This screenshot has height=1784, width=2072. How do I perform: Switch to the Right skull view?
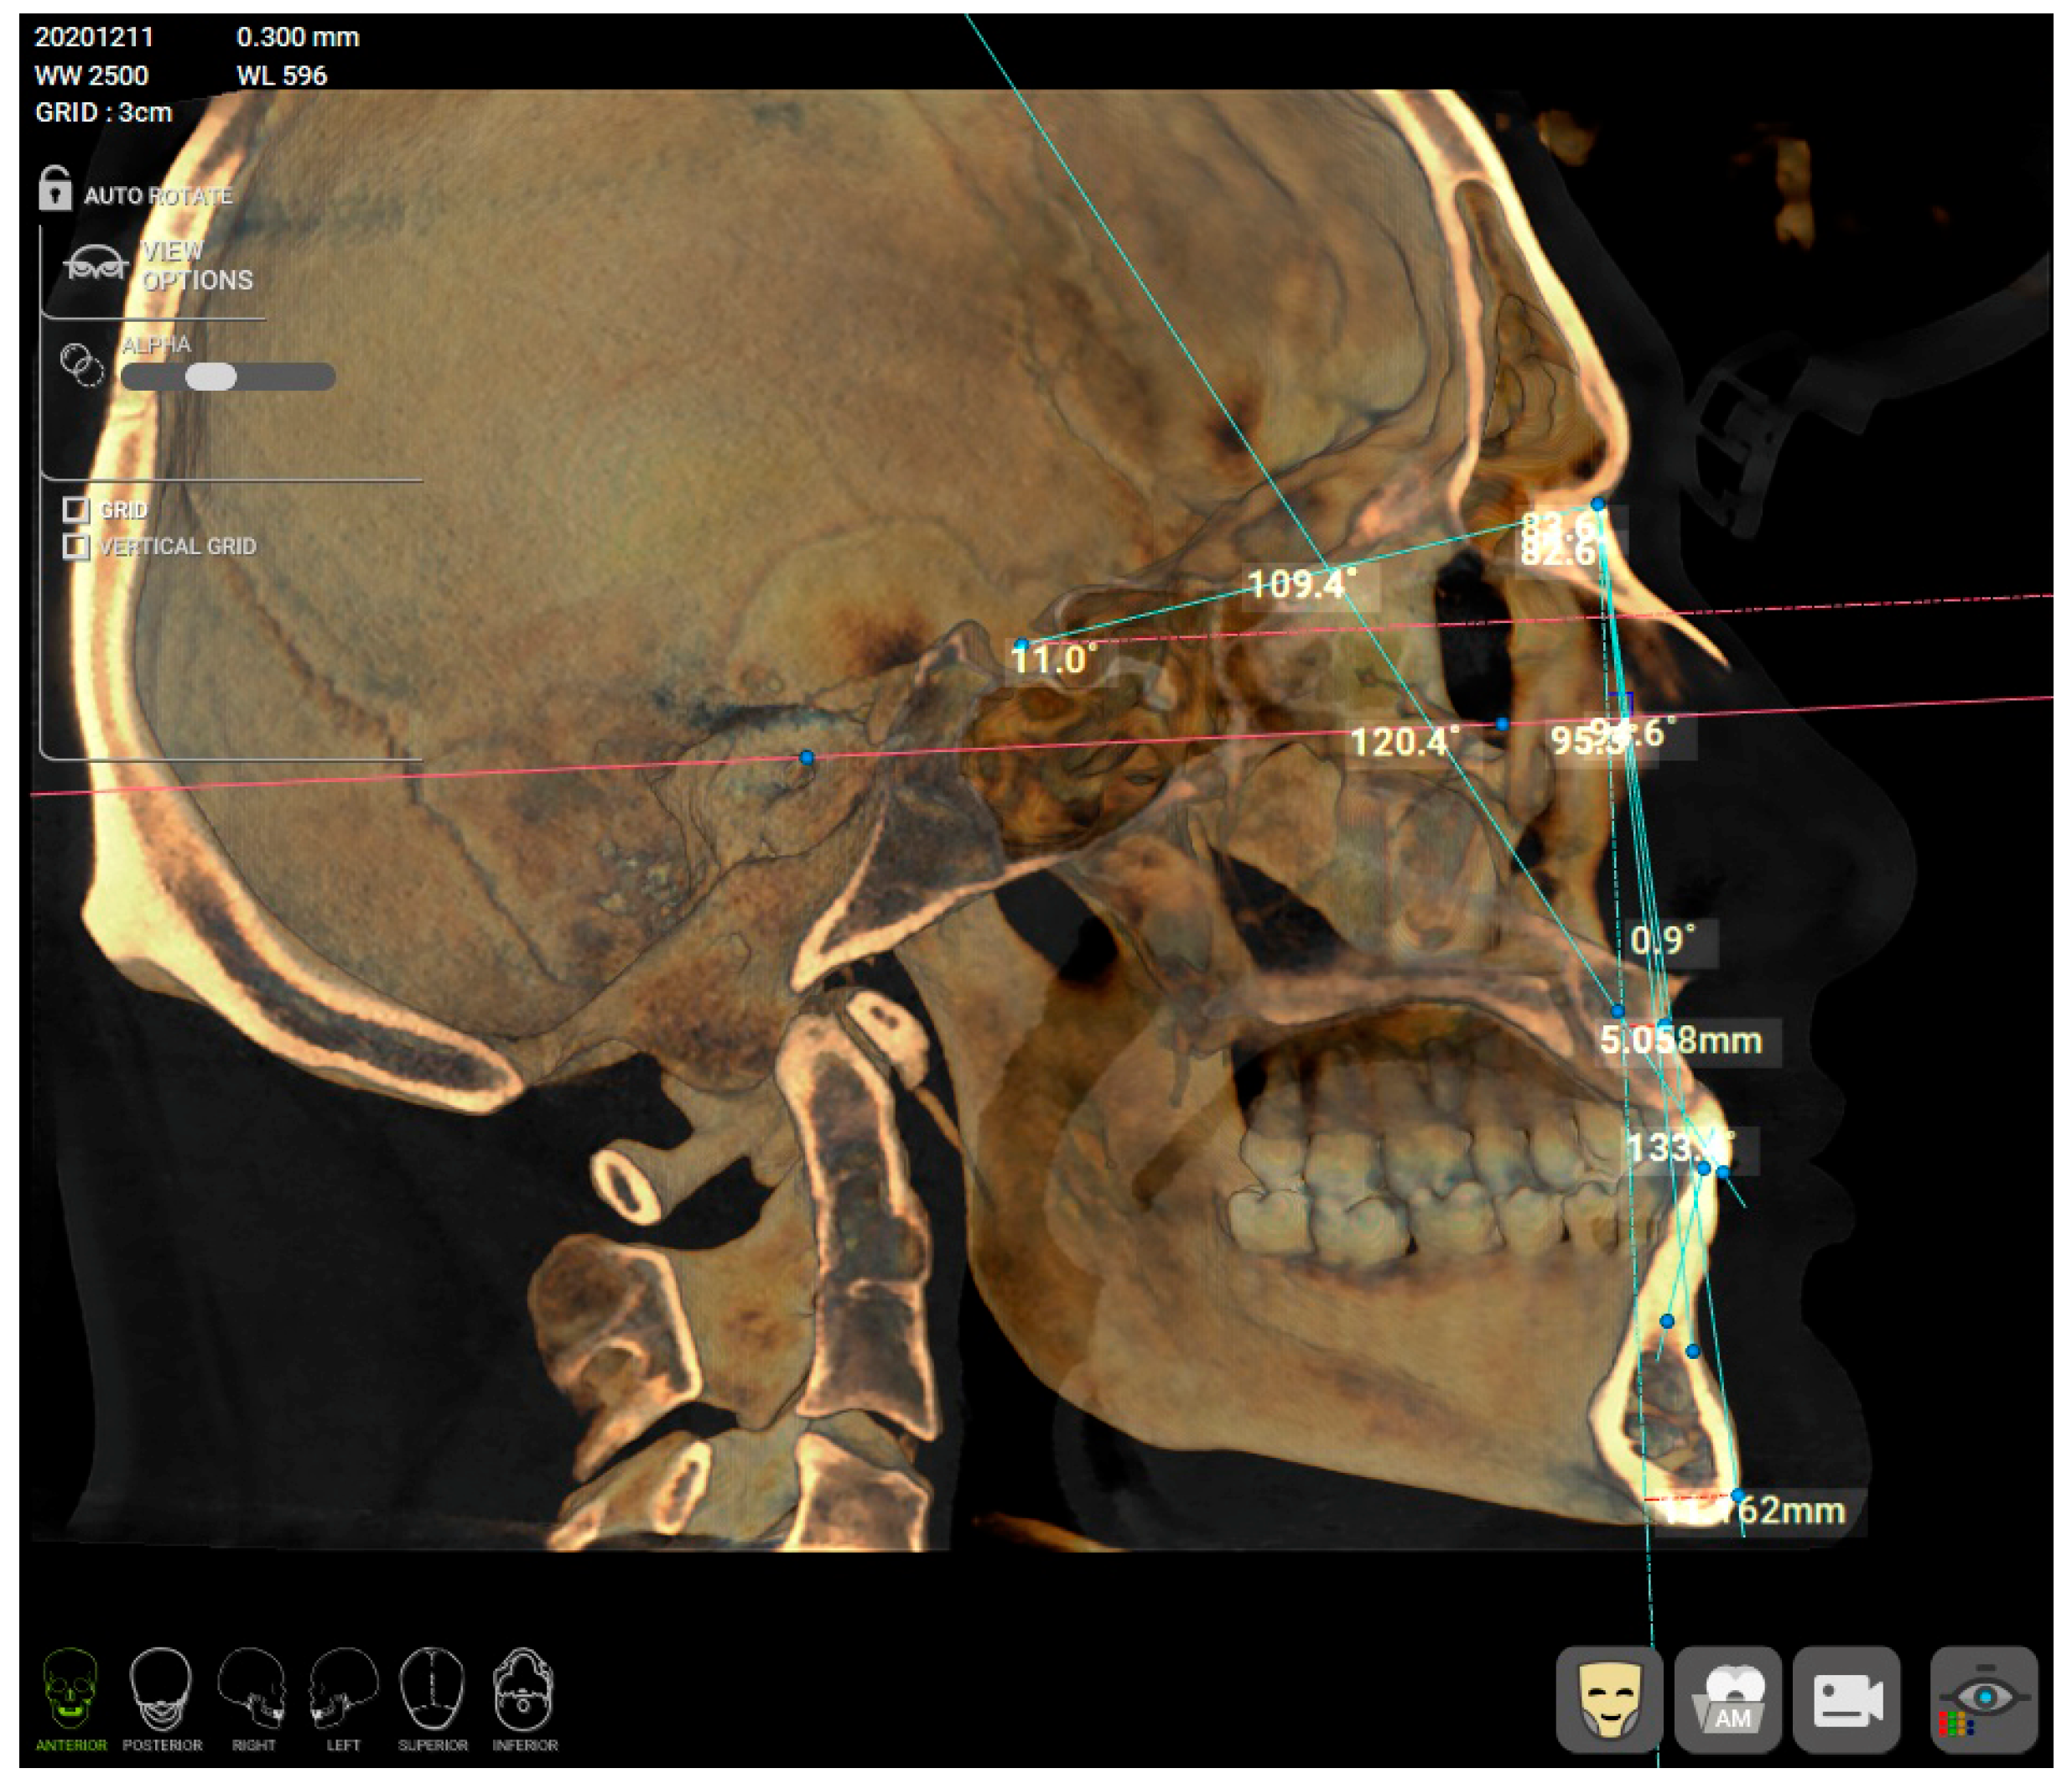tap(252, 1692)
